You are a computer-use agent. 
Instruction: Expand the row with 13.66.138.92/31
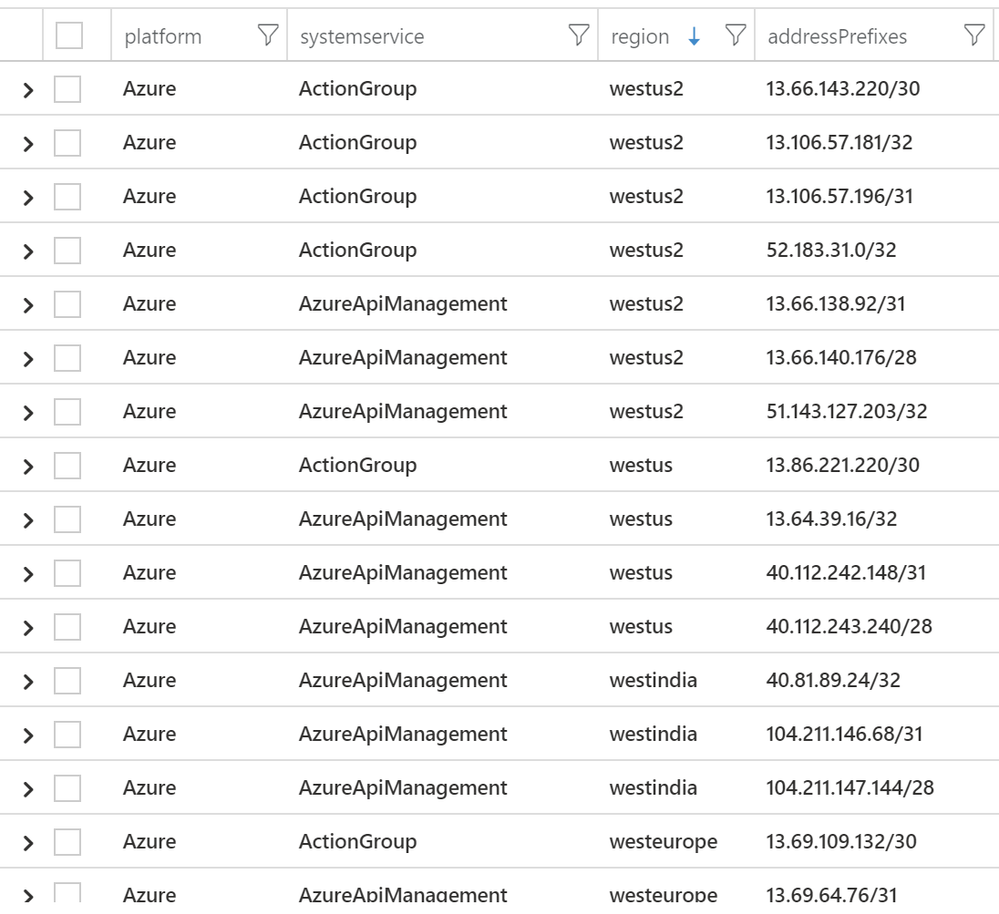(x=28, y=305)
